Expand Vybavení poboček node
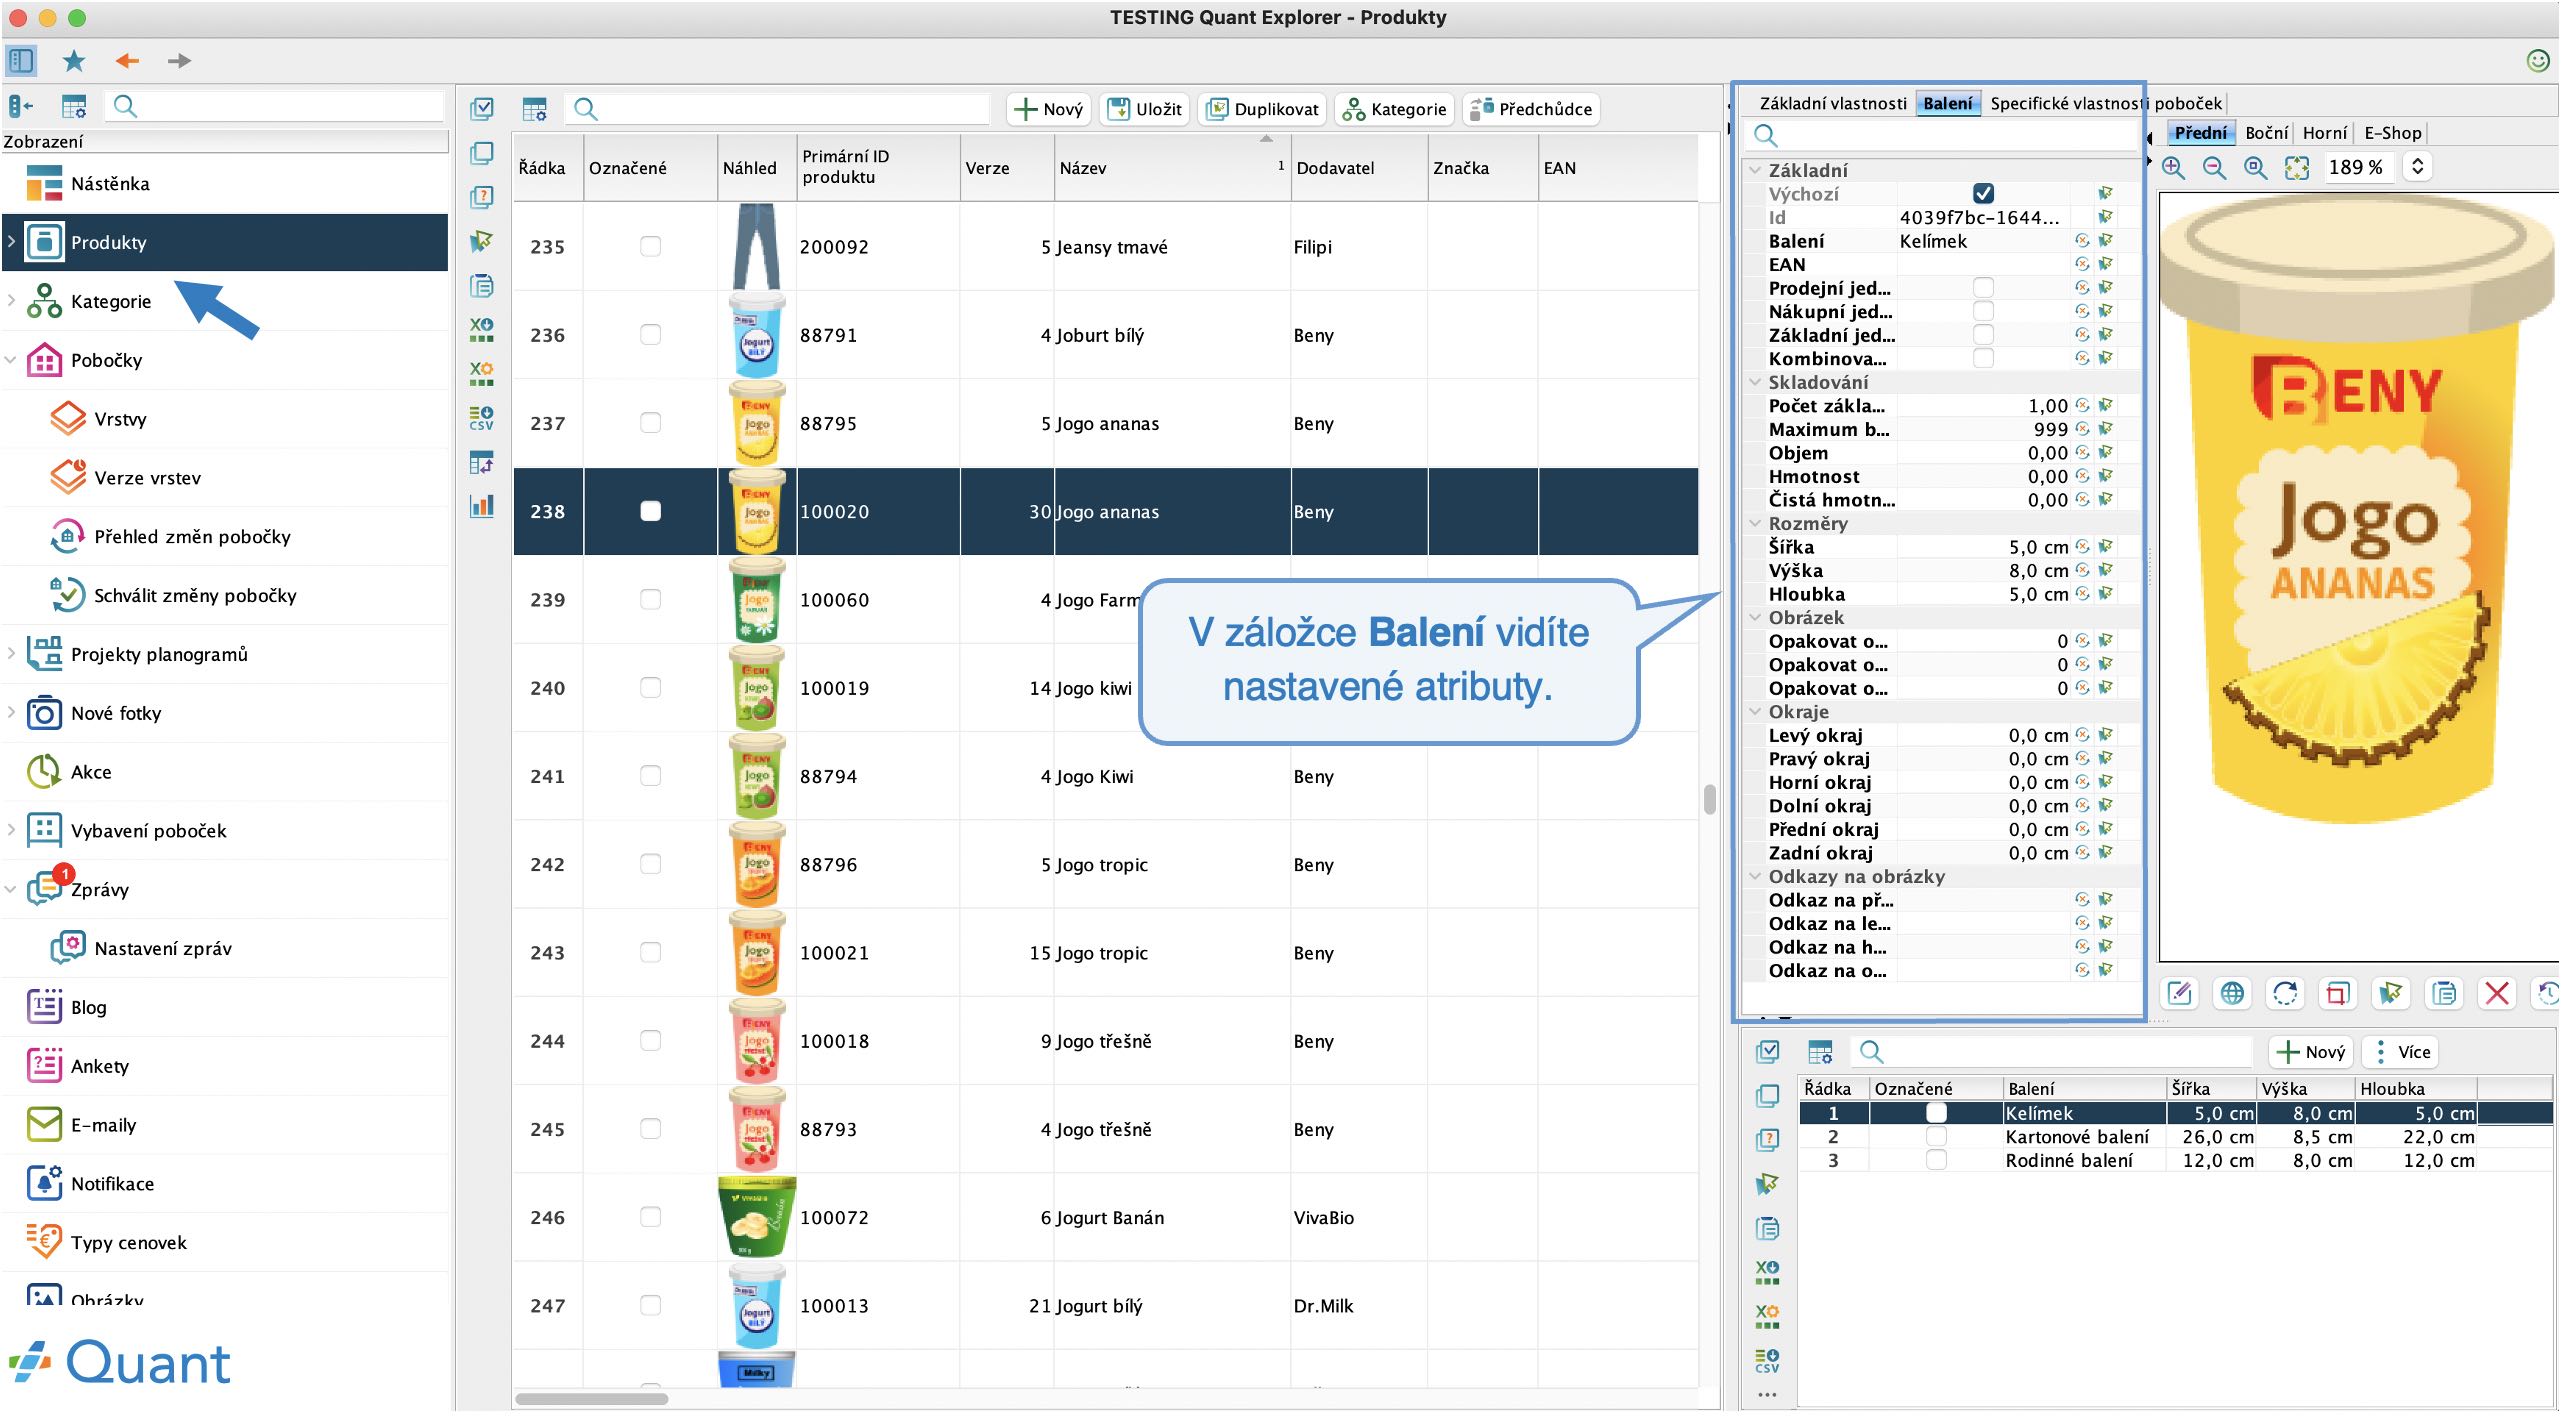The width and height of the screenshot is (2562, 1418). (x=11, y=831)
